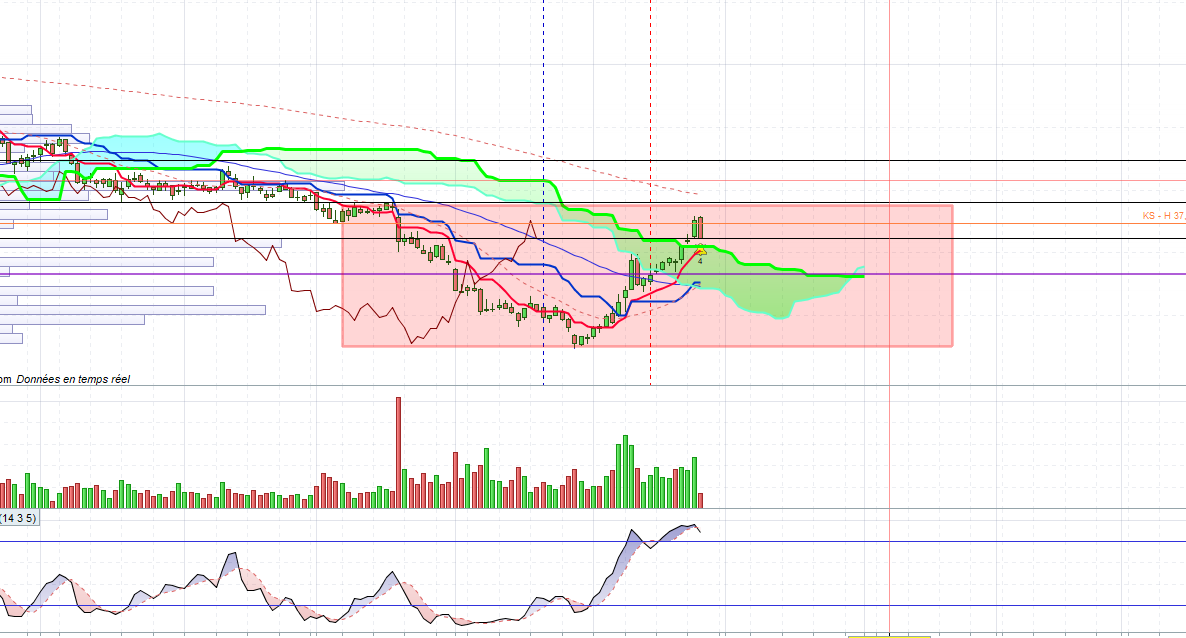This screenshot has width=1186, height=638.
Task: Click the tallest green volume bar
Action: pyautogui.click(x=626, y=471)
